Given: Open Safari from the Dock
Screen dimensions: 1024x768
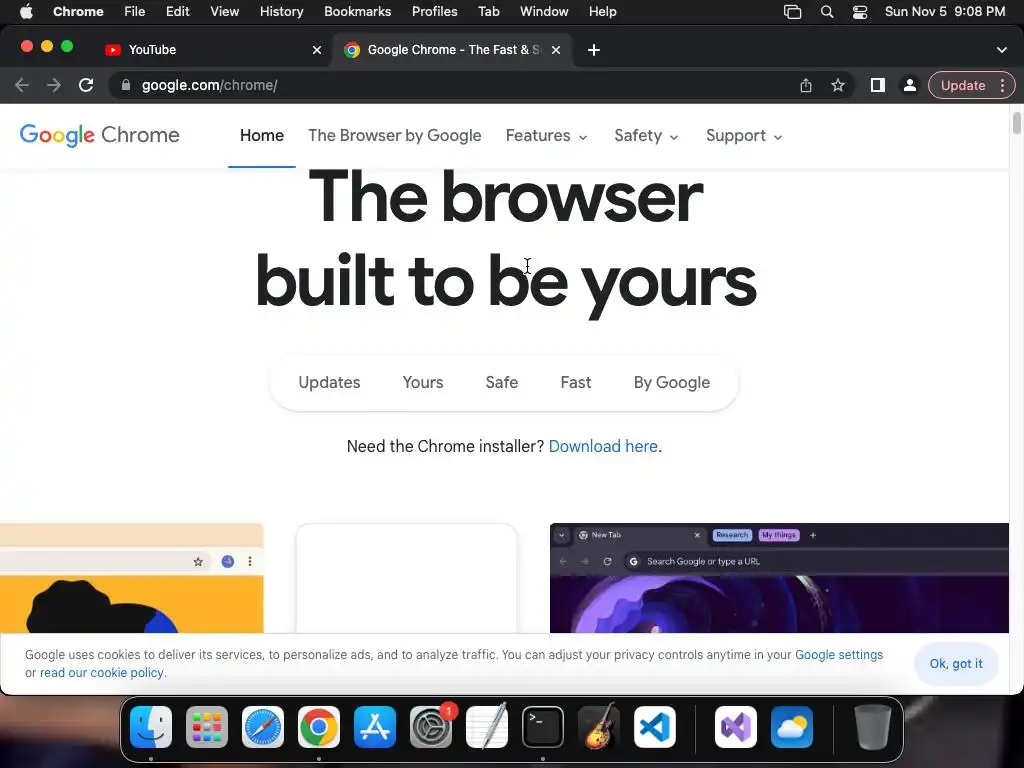Looking at the screenshot, I should 263,727.
